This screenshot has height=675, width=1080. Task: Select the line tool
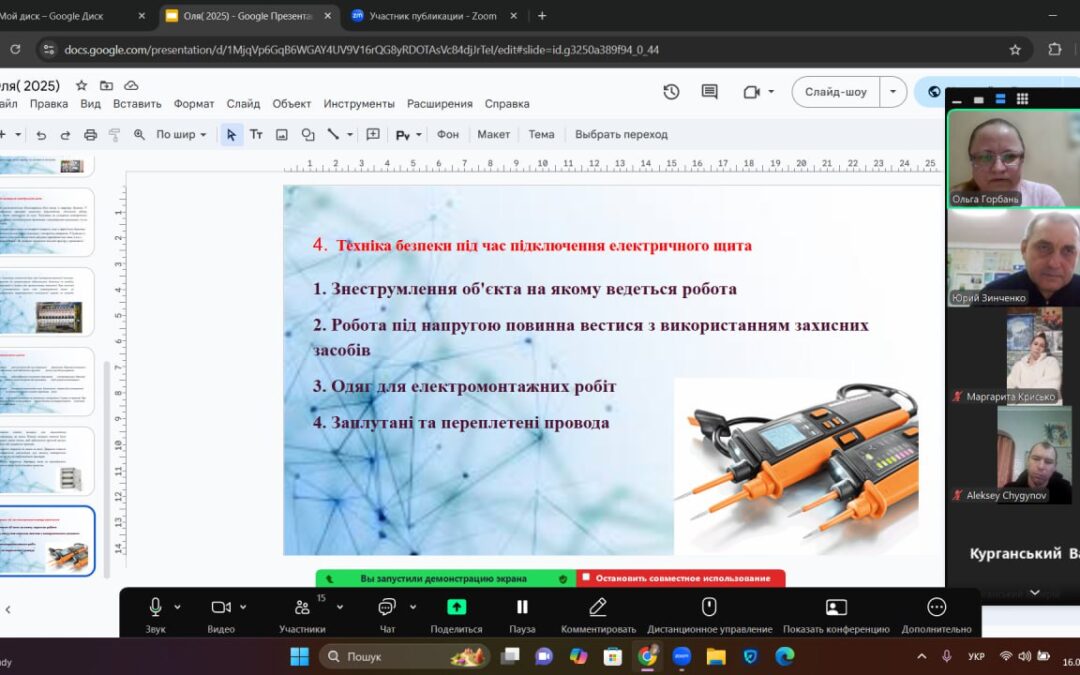coord(334,134)
